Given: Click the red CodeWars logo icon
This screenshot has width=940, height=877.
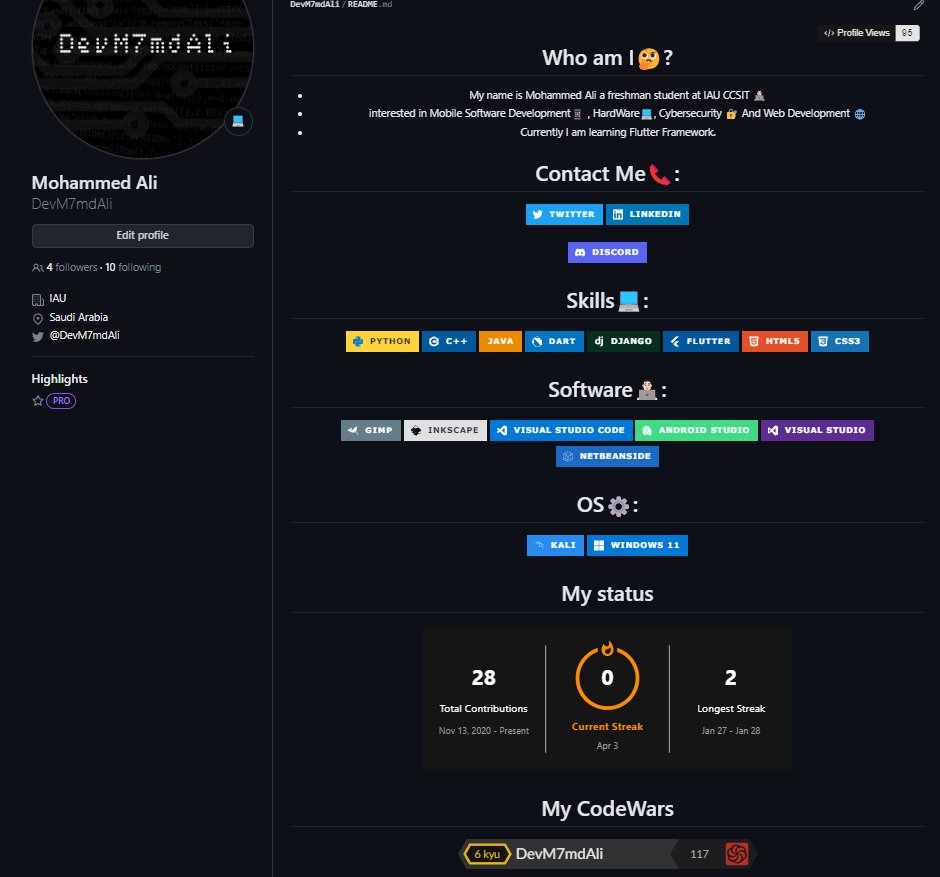Looking at the screenshot, I should (737, 854).
